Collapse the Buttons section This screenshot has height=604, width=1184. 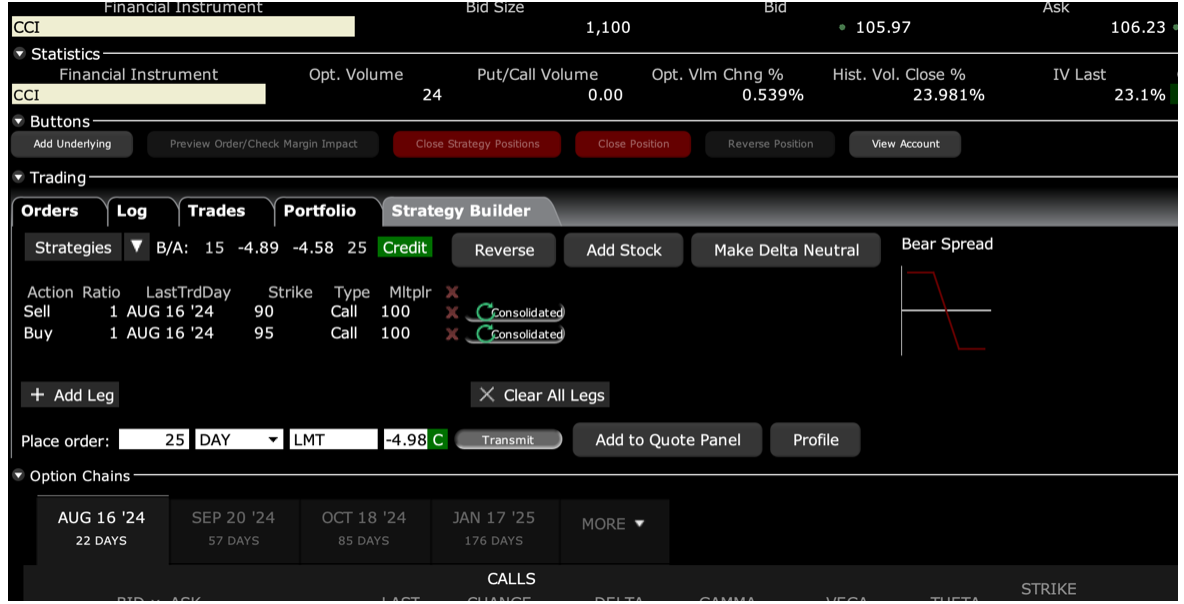point(19,121)
